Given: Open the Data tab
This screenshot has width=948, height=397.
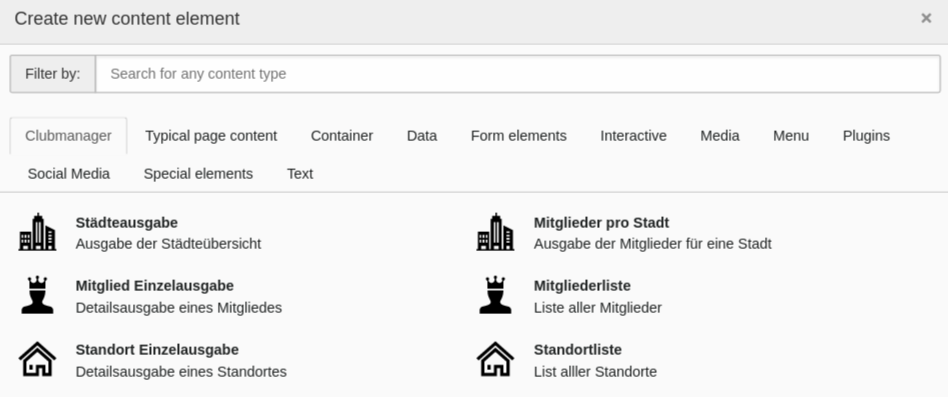Looking at the screenshot, I should (x=422, y=136).
